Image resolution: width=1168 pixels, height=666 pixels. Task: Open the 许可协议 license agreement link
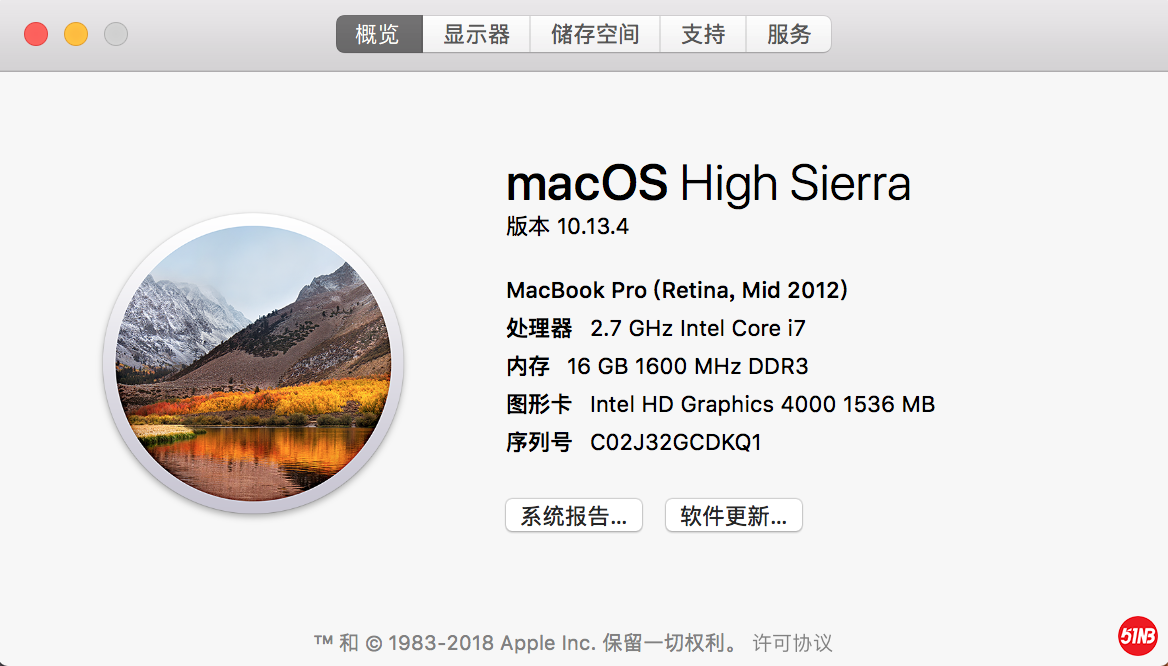point(792,642)
